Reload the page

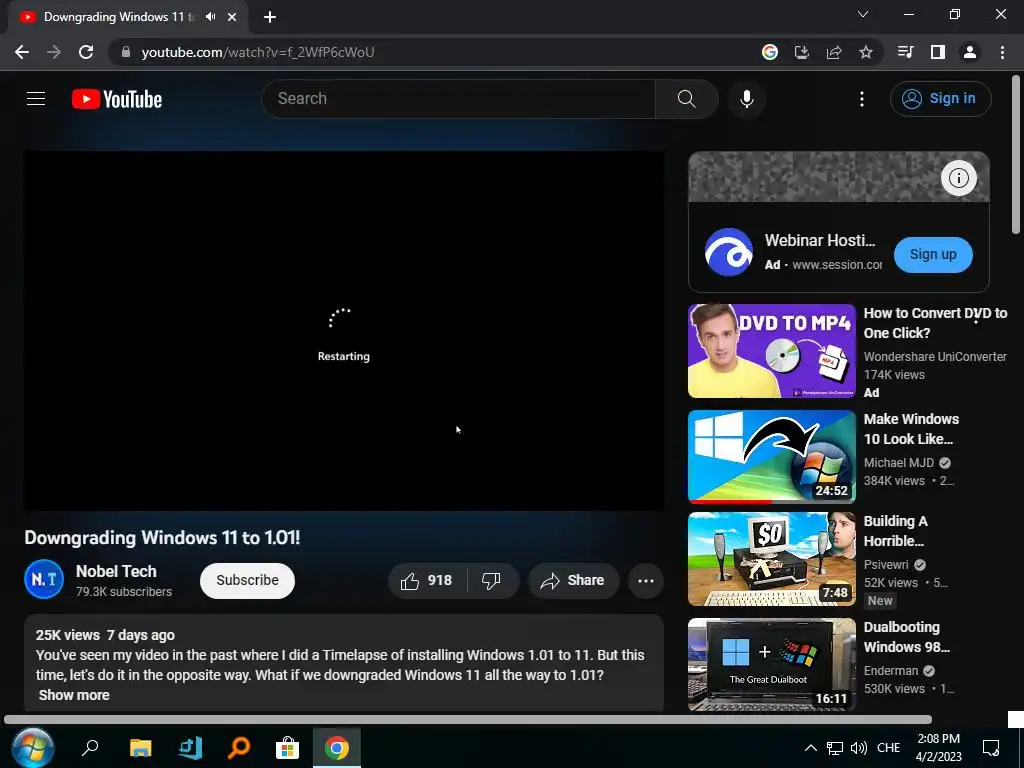[86, 52]
